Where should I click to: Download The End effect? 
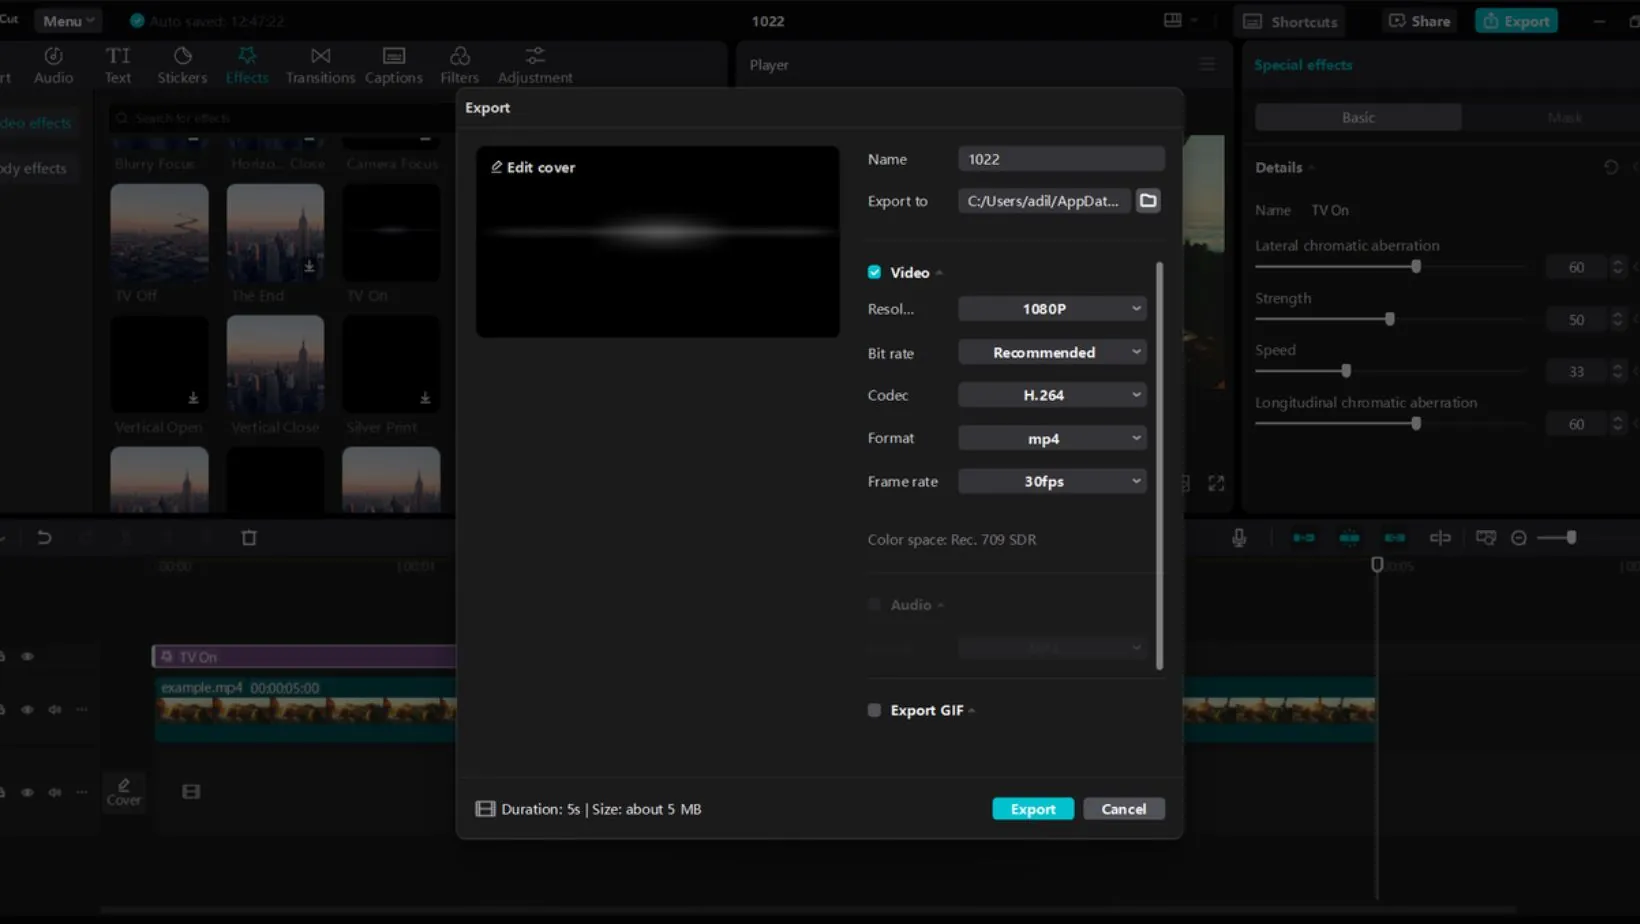(309, 267)
